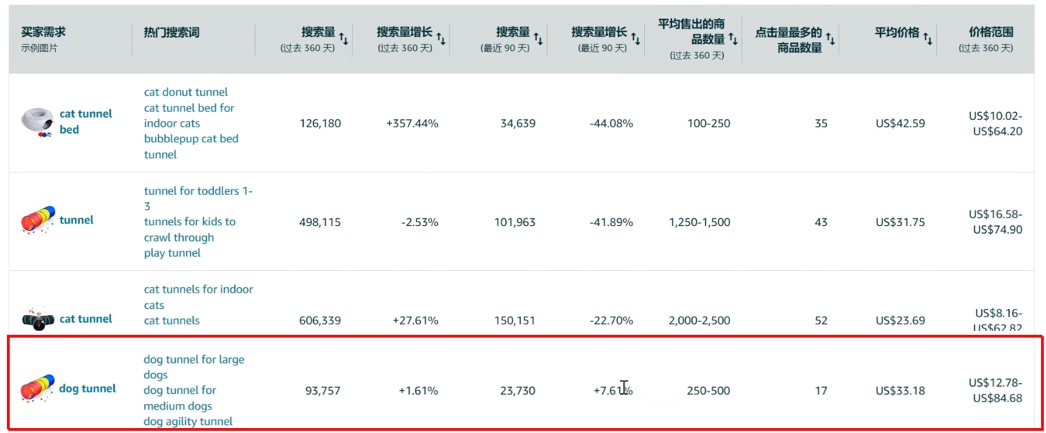Screen dimensions: 1046x433
Task: Click the dog tunnel product thumbnail
Action: coord(37,389)
